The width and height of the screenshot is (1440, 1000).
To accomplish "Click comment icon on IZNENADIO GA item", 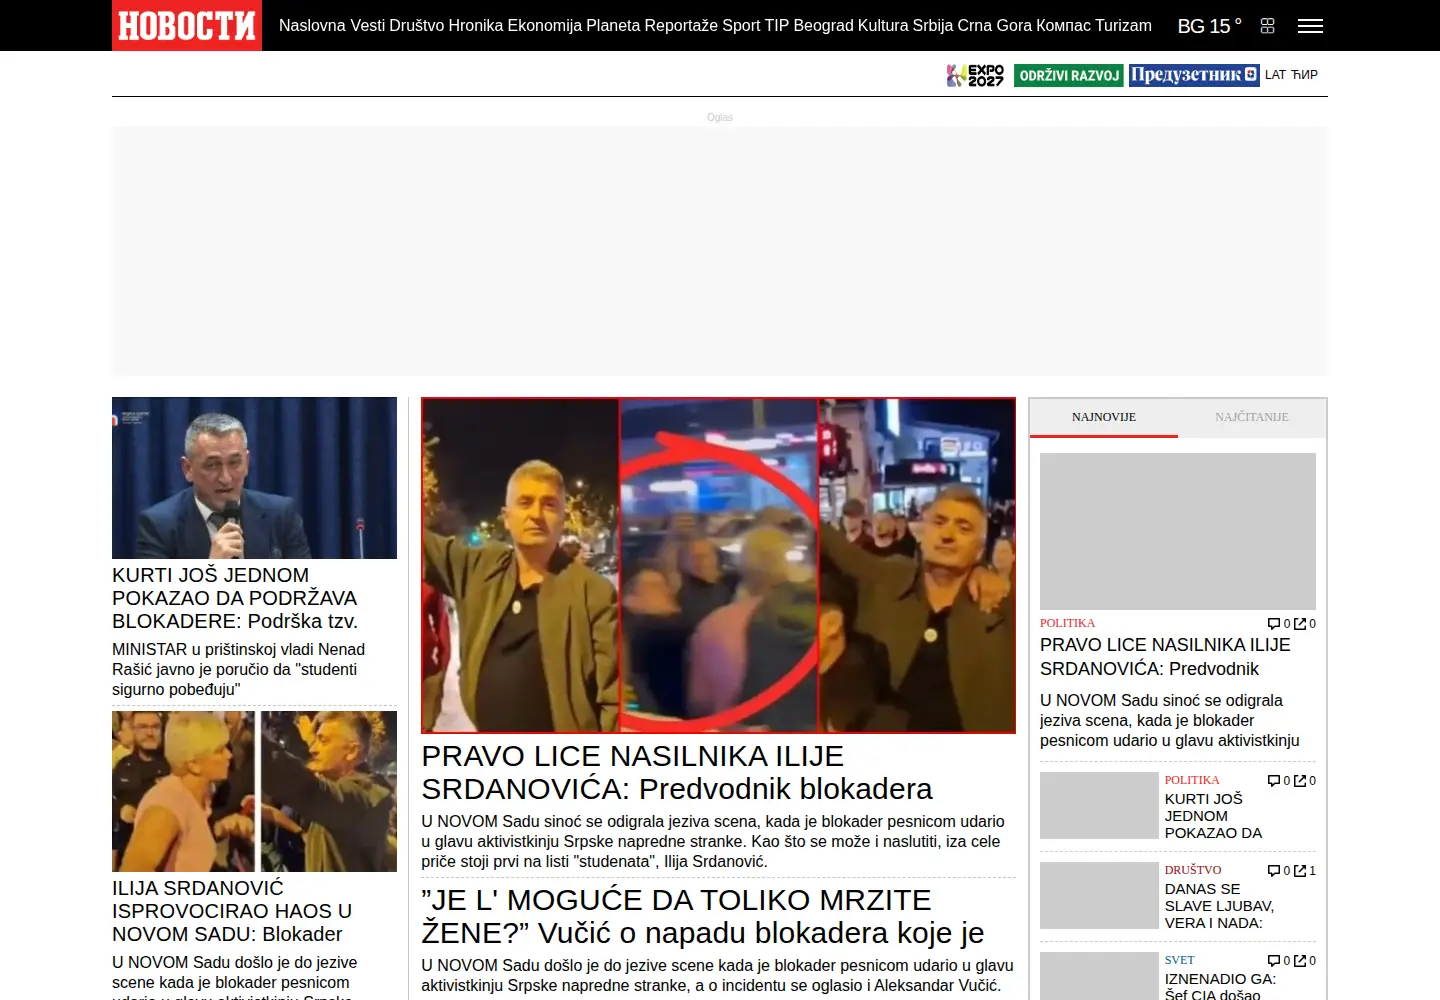I will [x=1274, y=961].
